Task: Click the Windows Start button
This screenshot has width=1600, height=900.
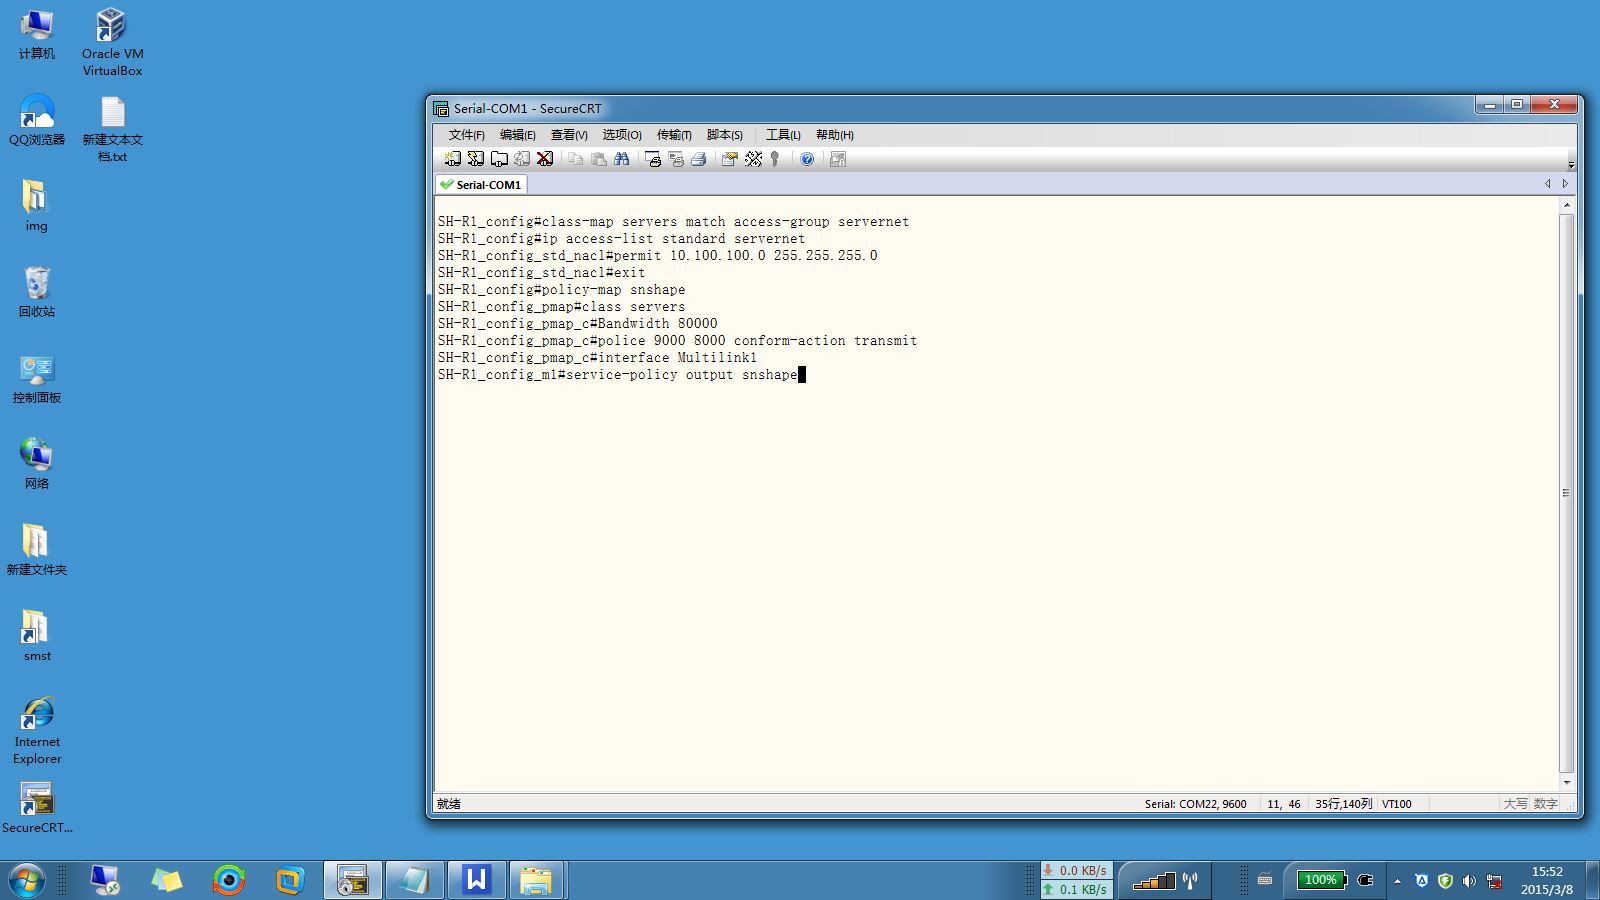Action: [26, 880]
